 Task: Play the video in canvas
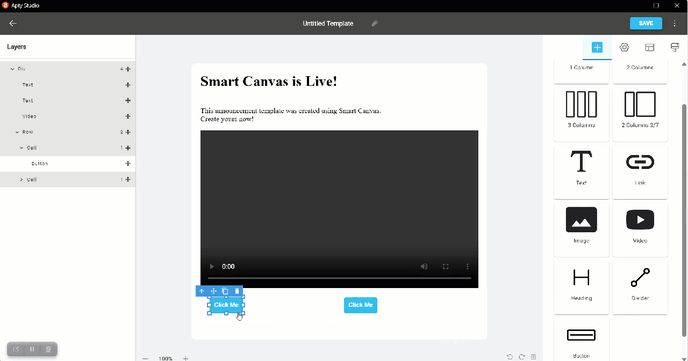pos(211,266)
